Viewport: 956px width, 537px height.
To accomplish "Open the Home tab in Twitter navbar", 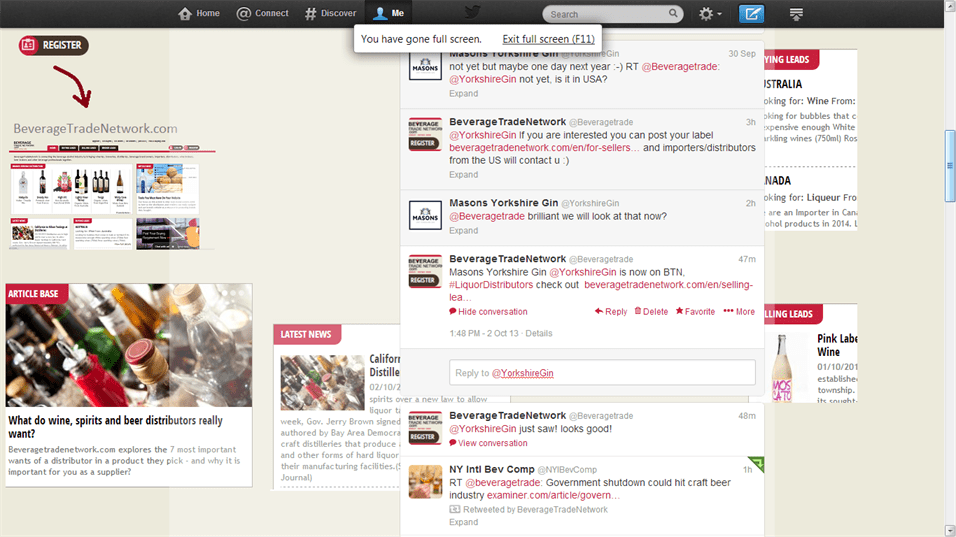I will pyautogui.click(x=199, y=13).
